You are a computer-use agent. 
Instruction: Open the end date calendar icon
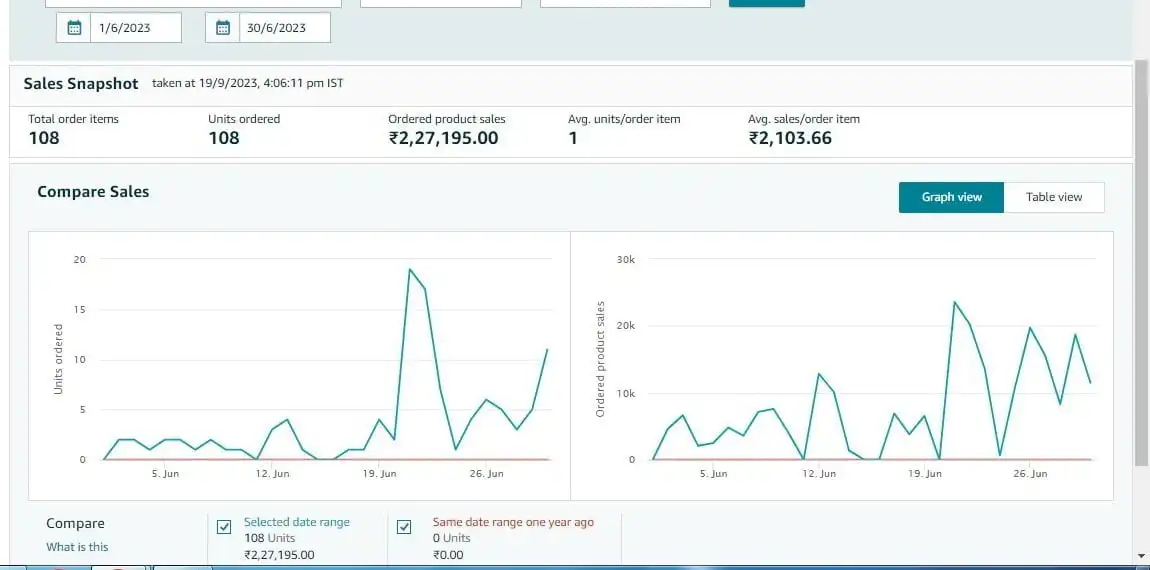point(223,28)
